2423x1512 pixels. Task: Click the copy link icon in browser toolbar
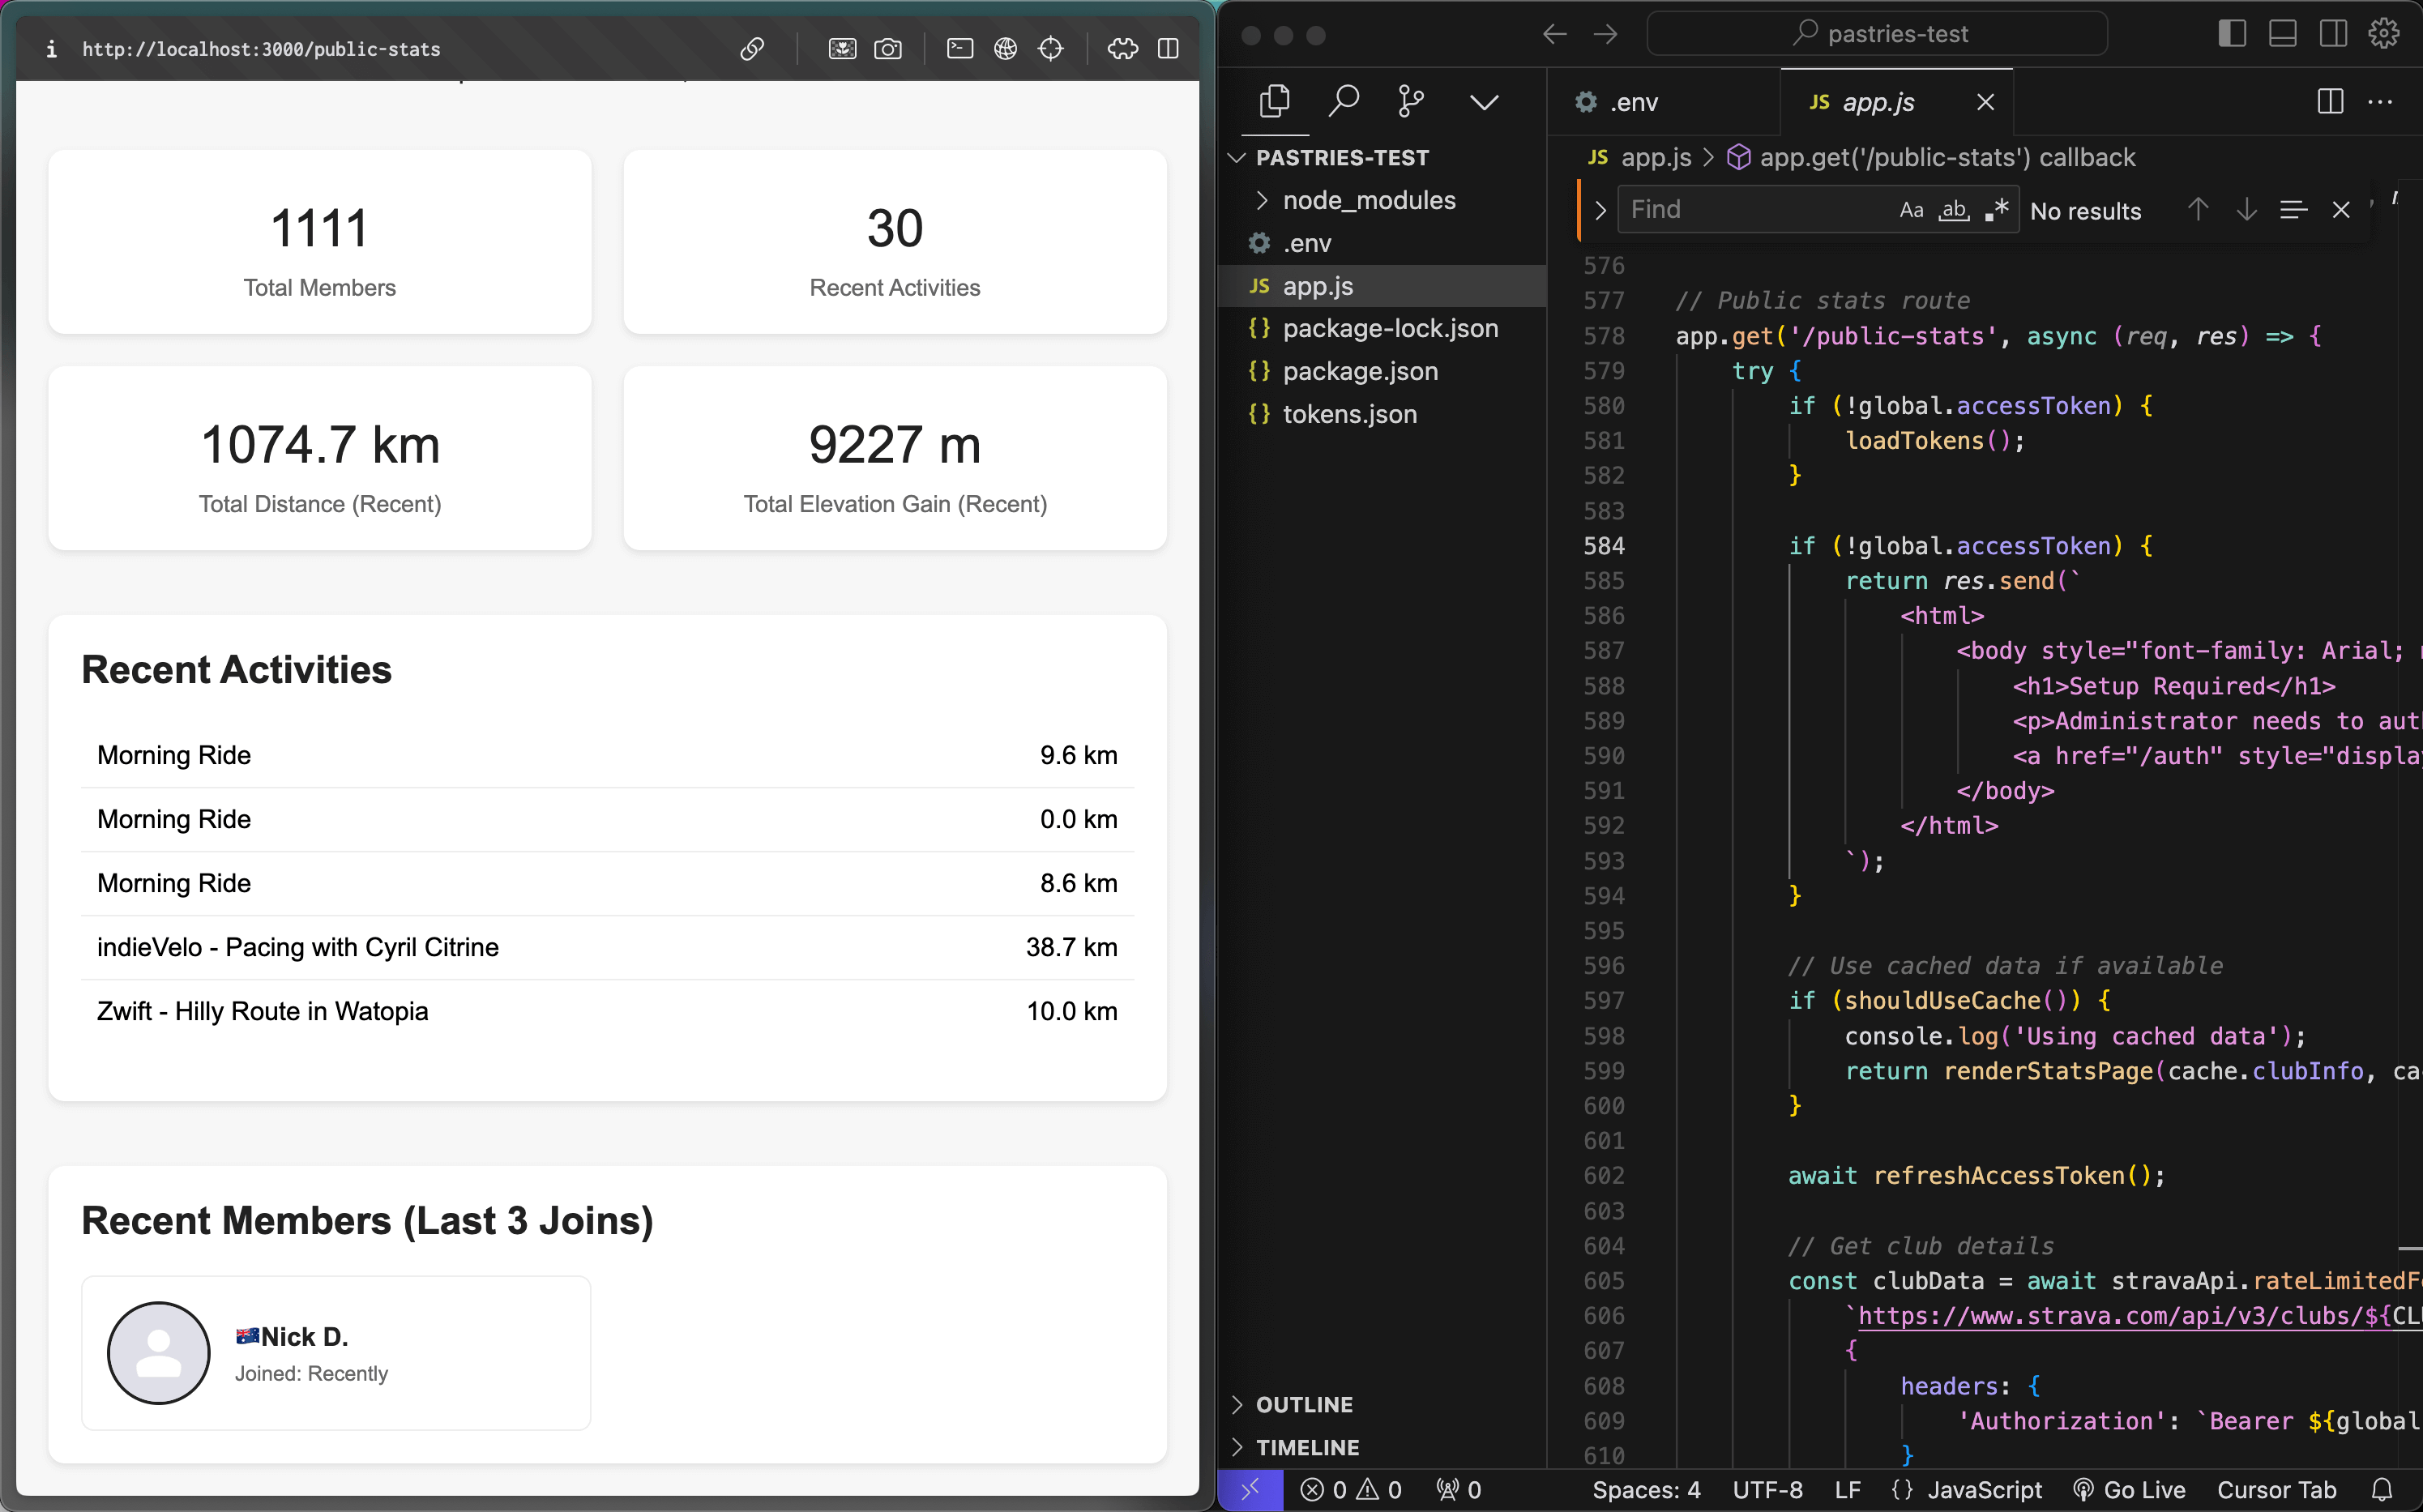tap(752, 49)
